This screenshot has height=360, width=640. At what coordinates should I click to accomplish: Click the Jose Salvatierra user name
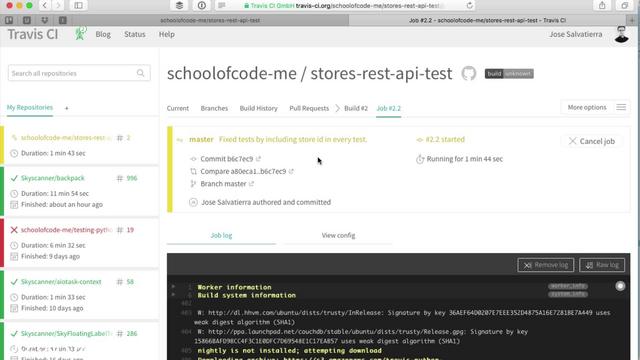click(x=576, y=34)
